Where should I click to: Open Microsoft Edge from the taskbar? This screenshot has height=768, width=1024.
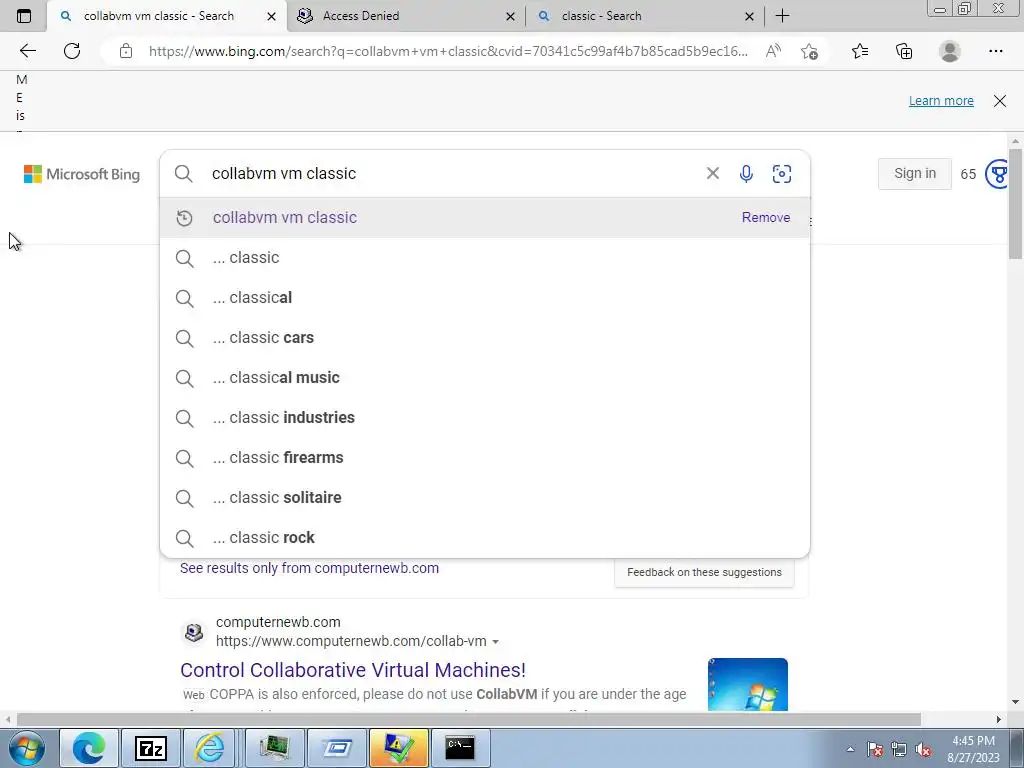point(89,748)
